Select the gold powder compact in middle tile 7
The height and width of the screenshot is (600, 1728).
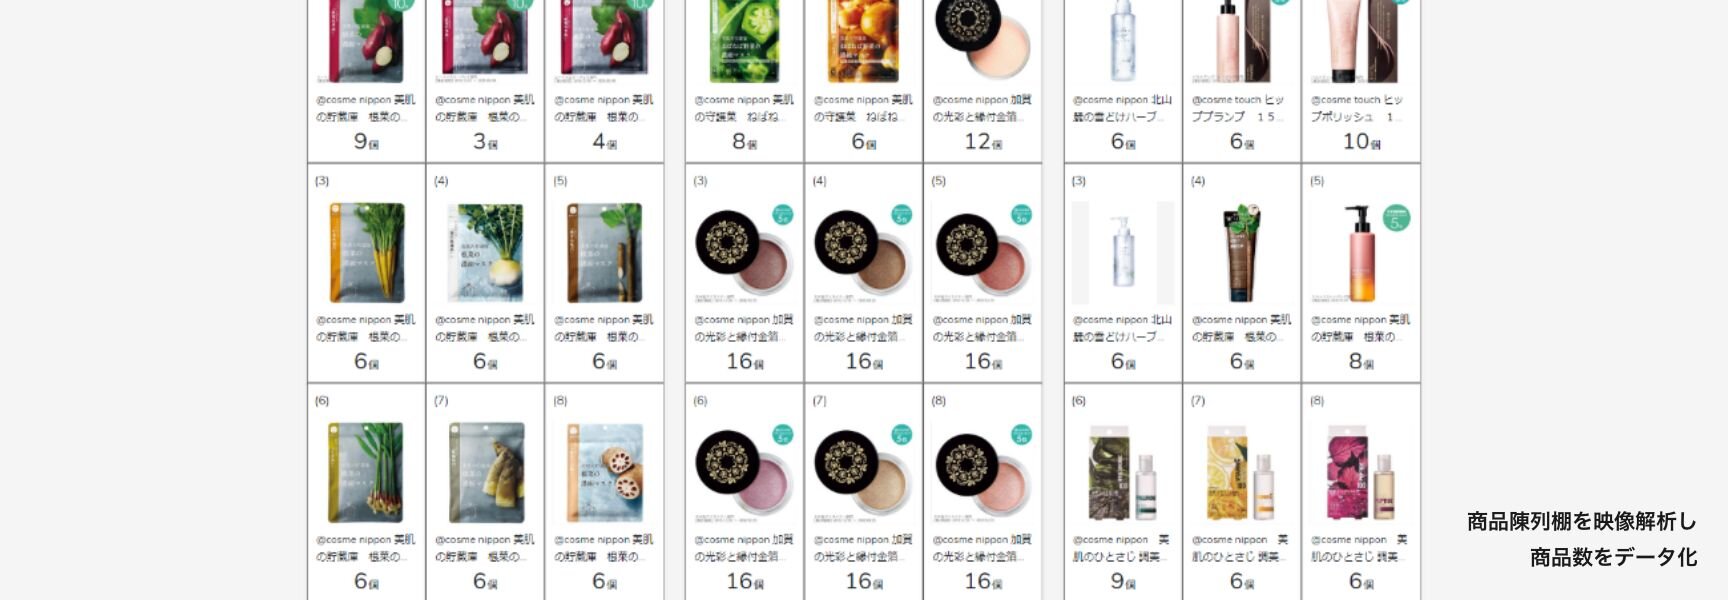[x=864, y=473]
